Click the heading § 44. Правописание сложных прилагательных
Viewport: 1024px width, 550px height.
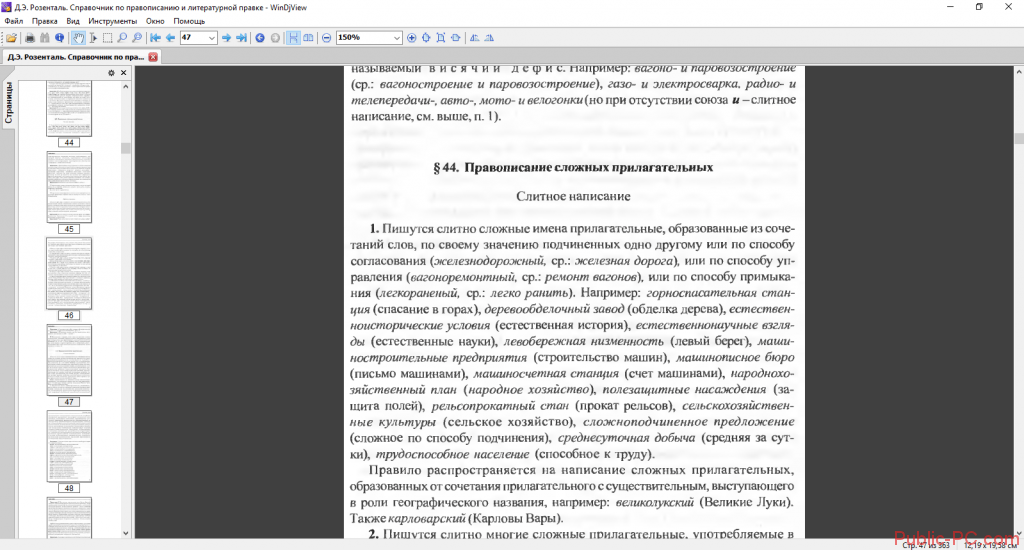[x=573, y=168]
